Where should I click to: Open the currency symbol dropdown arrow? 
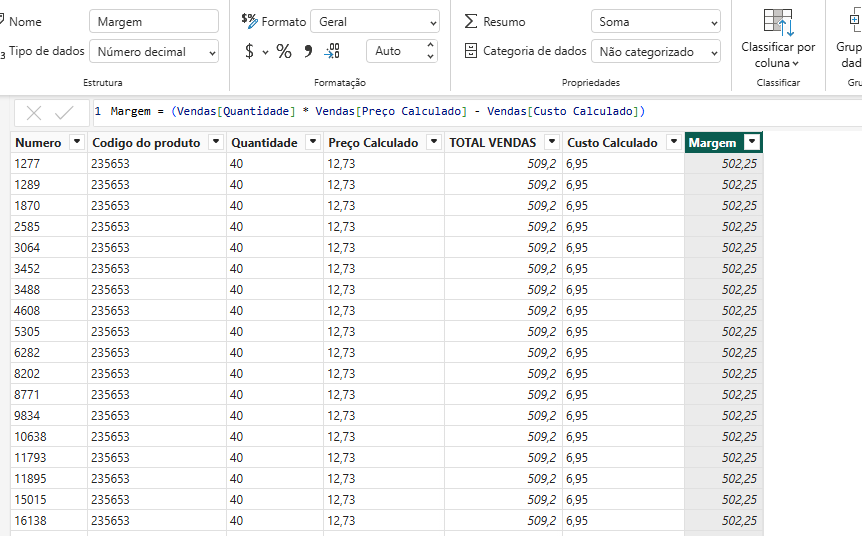tap(266, 52)
